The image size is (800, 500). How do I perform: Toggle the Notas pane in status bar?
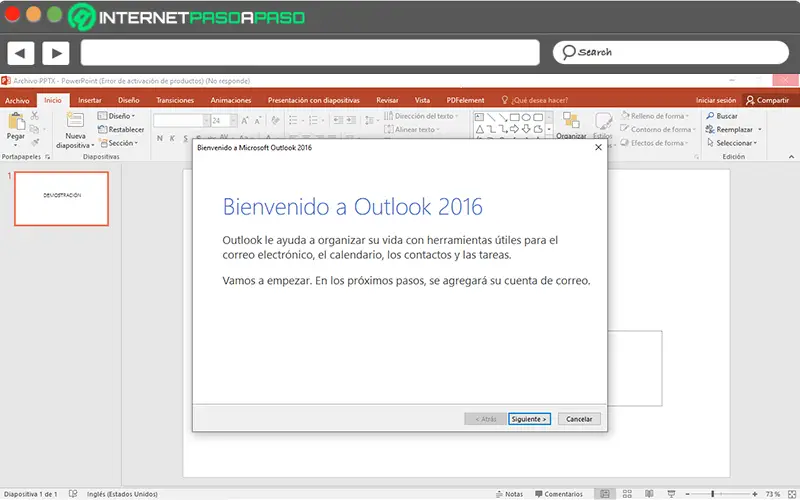(510, 494)
